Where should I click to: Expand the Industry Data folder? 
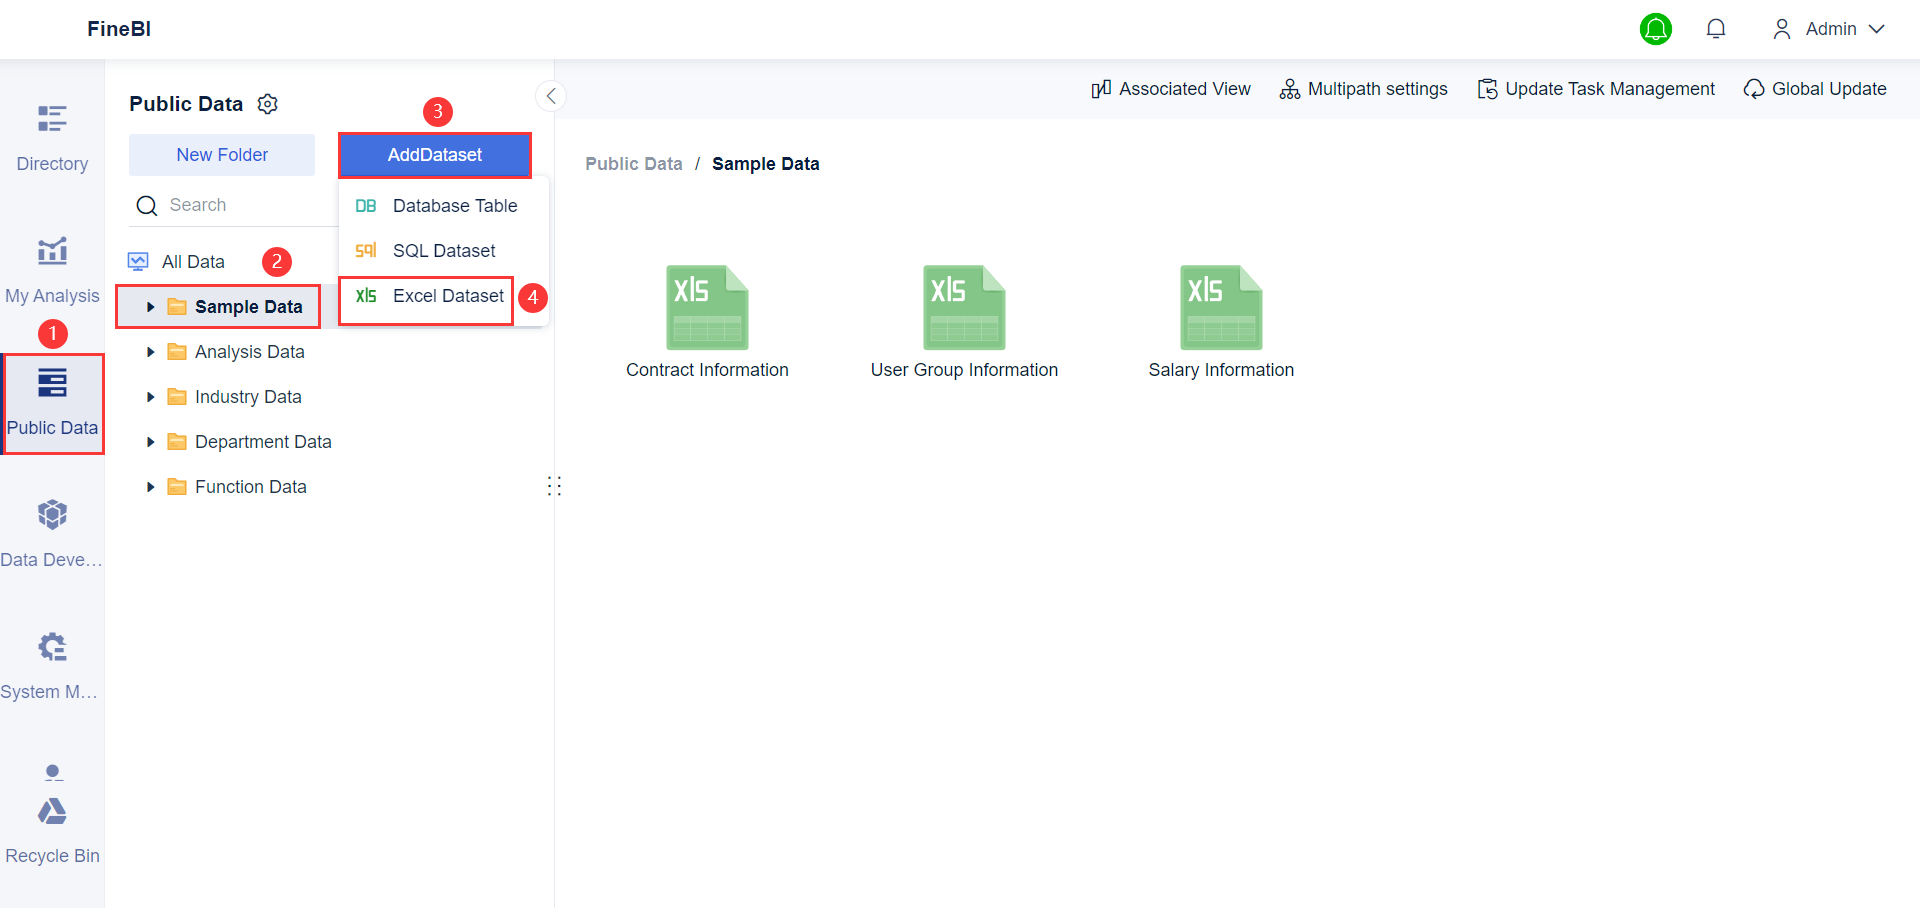150,396
